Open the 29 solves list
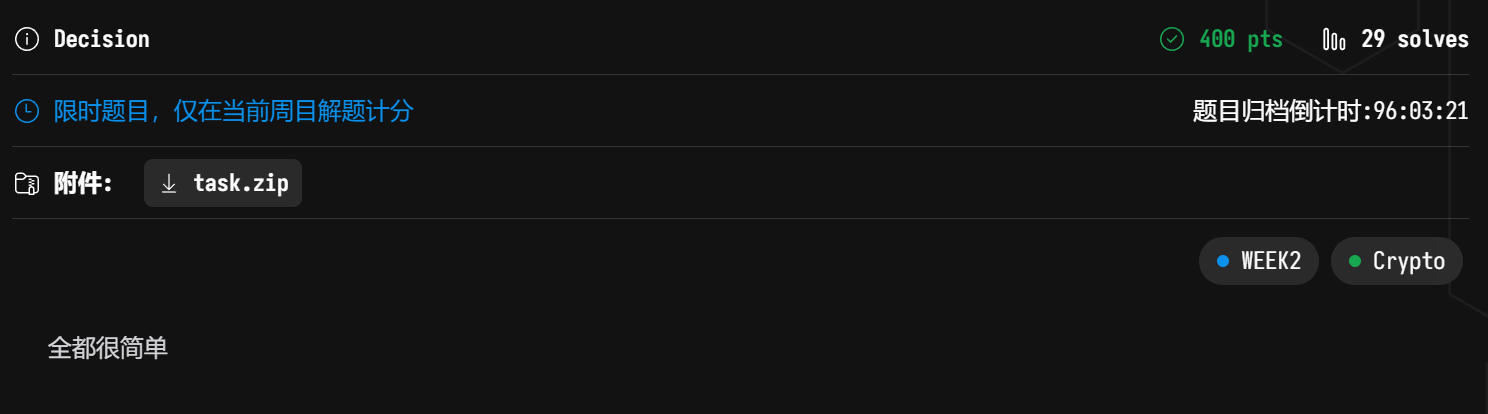 pyautogui.click(x=1414, y=39)
